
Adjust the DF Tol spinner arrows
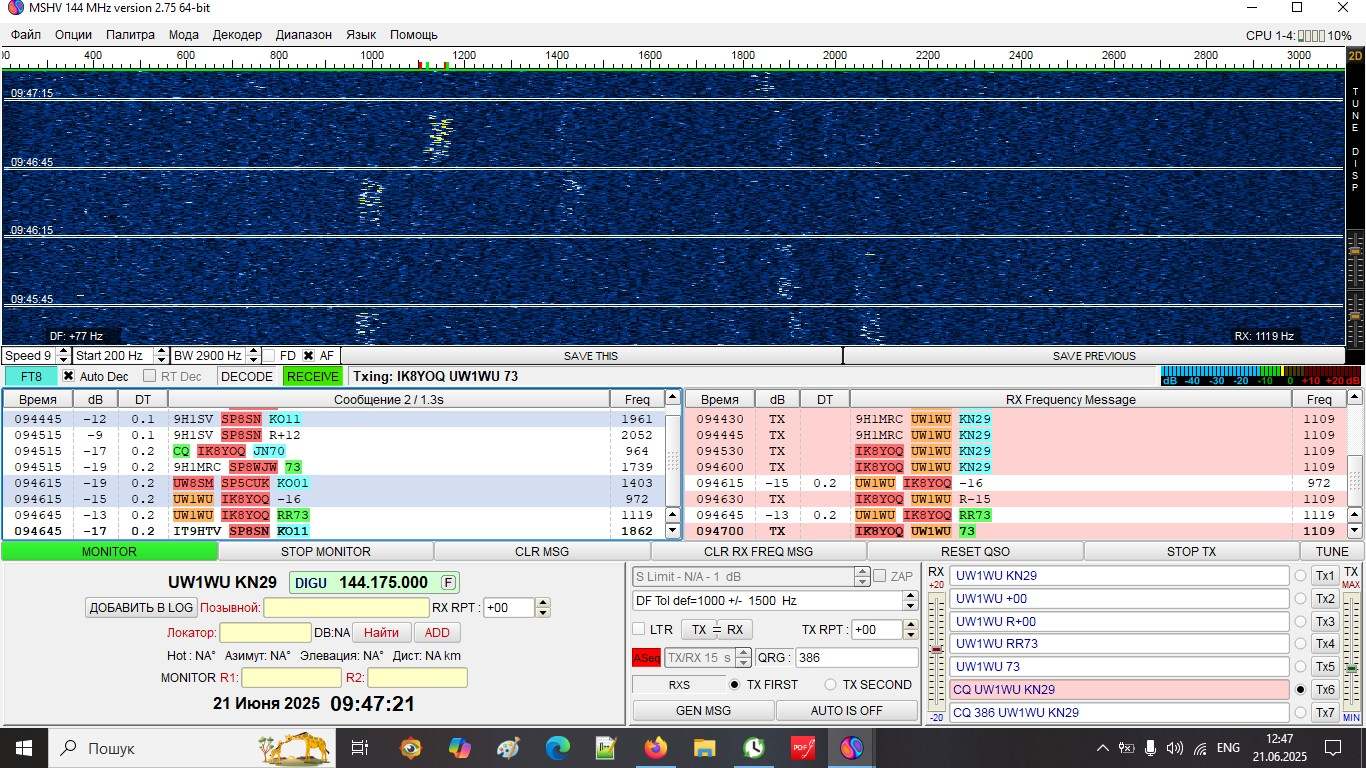(910, 601)
